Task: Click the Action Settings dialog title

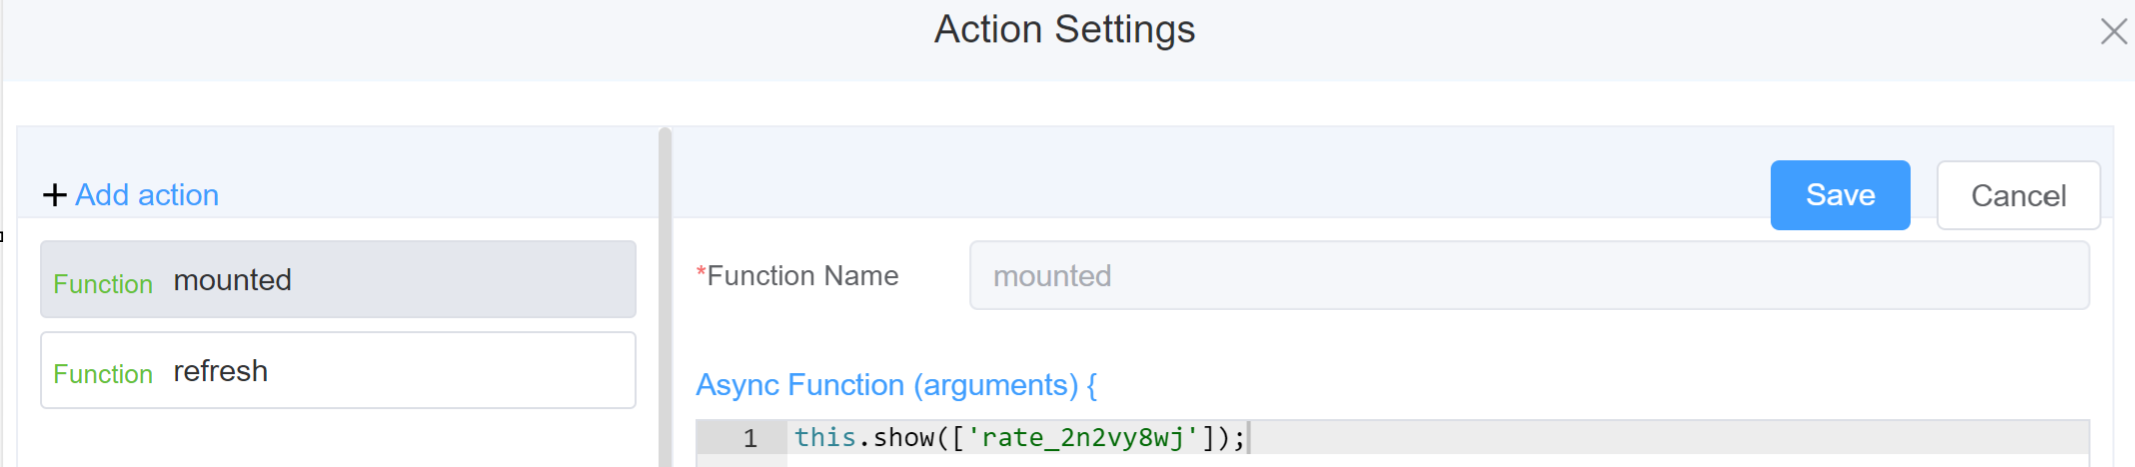Action: 1064,30
